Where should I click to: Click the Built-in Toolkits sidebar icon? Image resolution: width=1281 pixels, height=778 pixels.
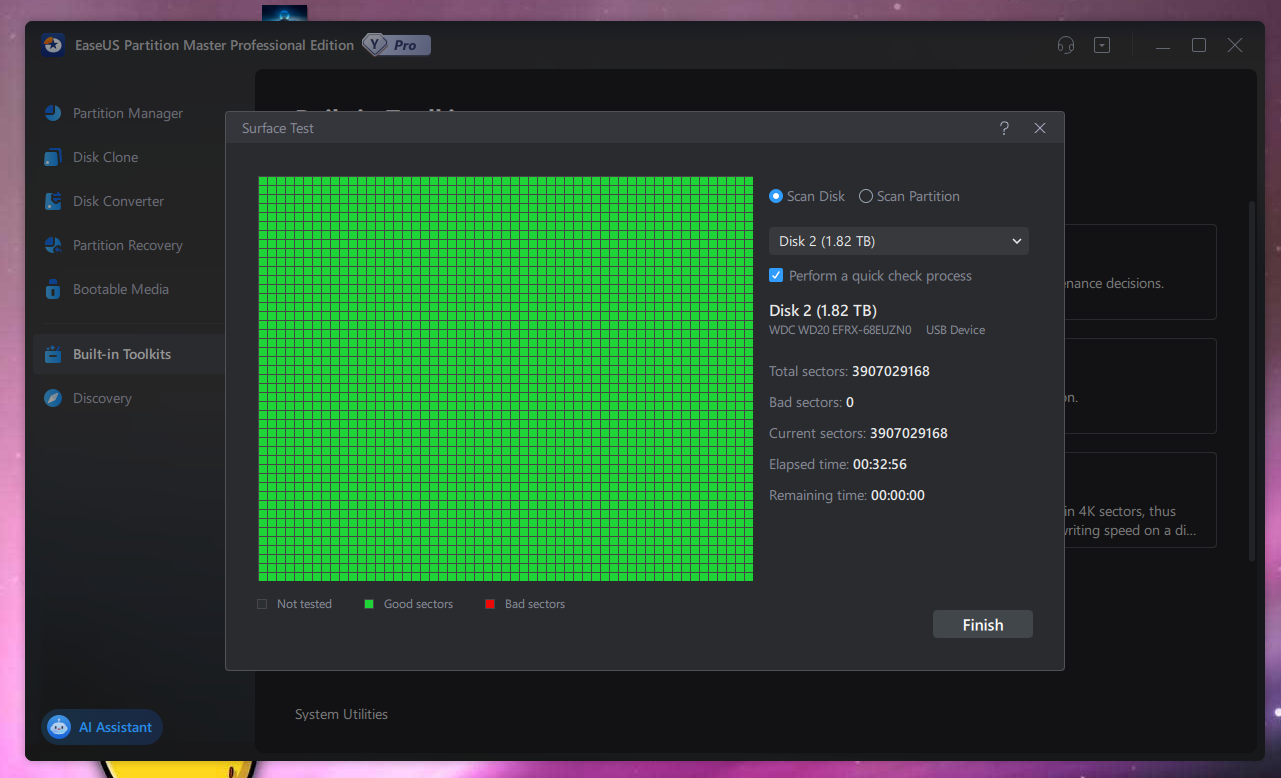(53, 354)
